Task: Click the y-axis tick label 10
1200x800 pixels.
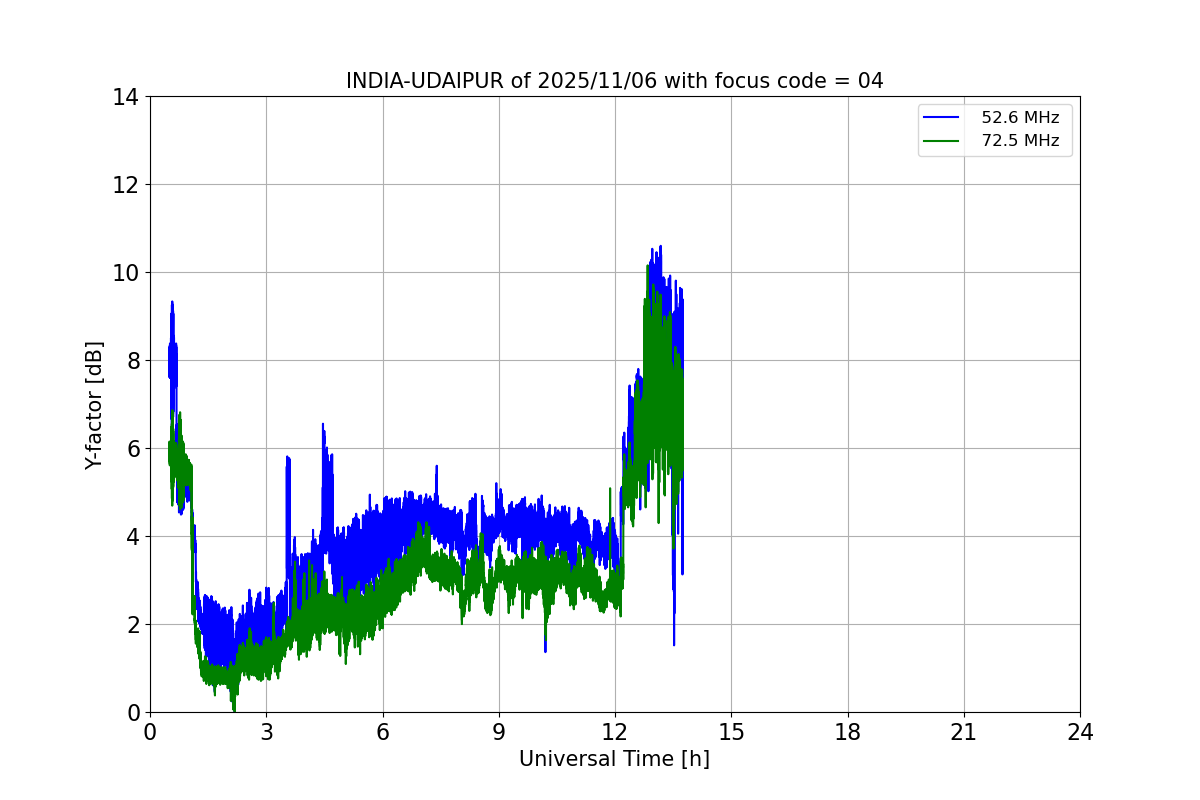Action: pyautogui.click(x=125, y=273)
